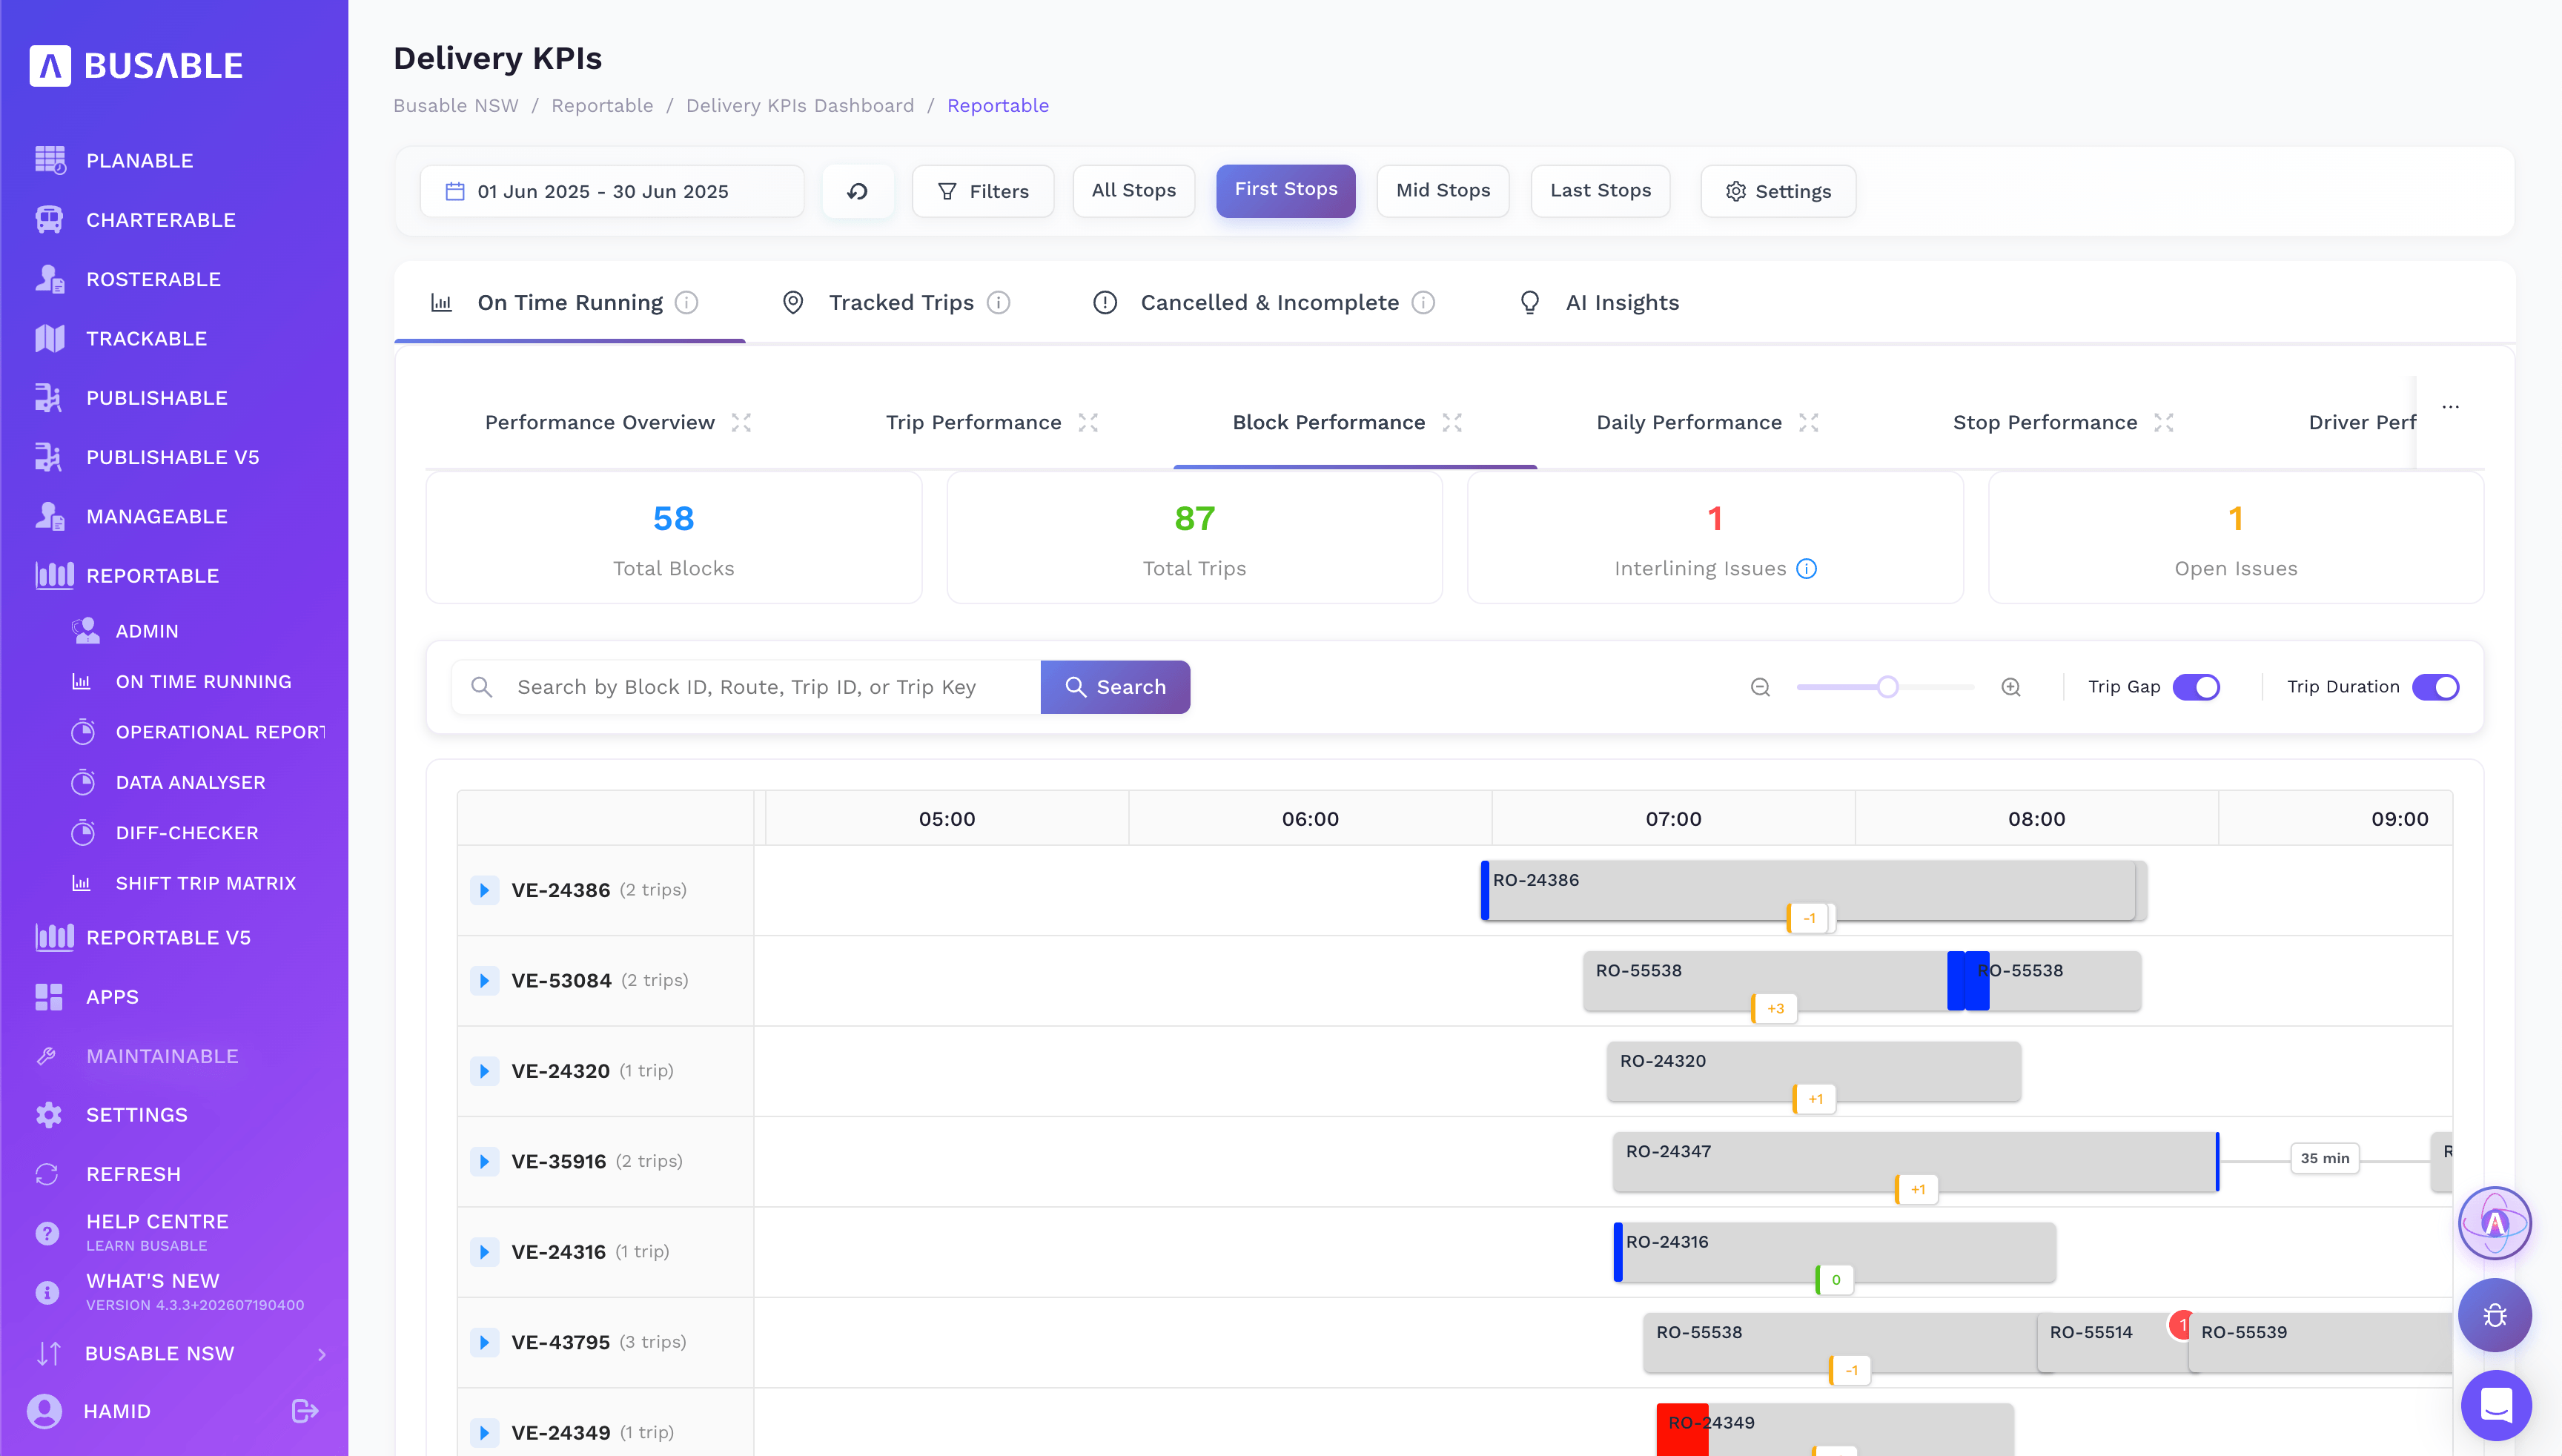
Task: Click the Daily Performance expand icon
Action: tap(1808, 423)
